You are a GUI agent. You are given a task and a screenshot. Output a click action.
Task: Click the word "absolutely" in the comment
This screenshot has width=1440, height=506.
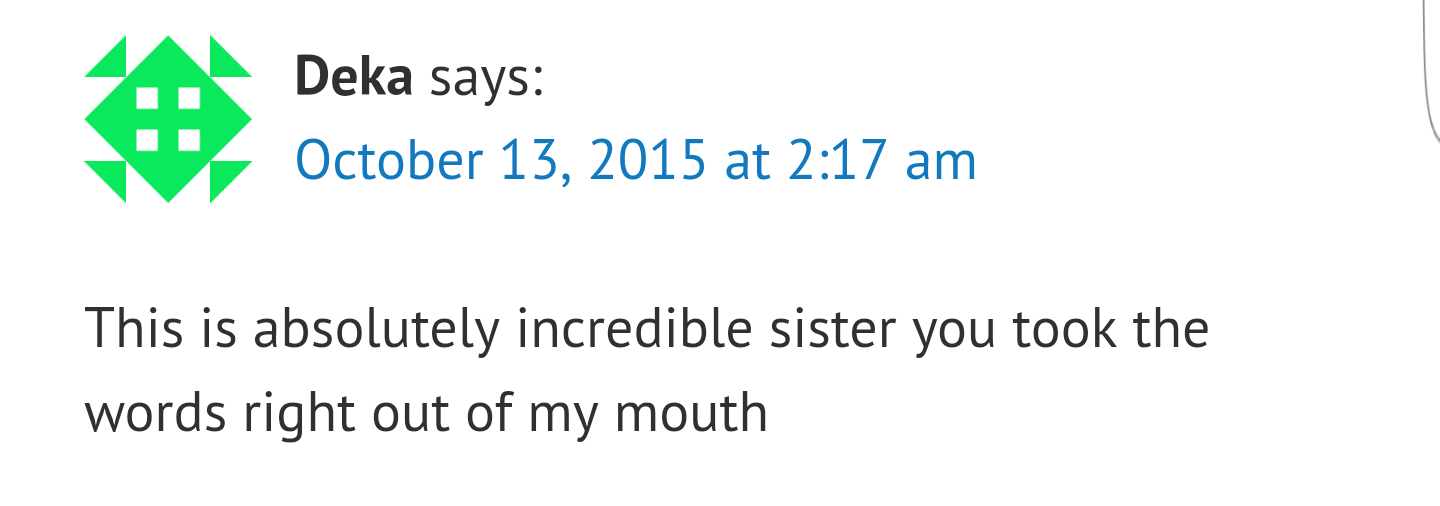pyautogui.click(x=375, y=329)
